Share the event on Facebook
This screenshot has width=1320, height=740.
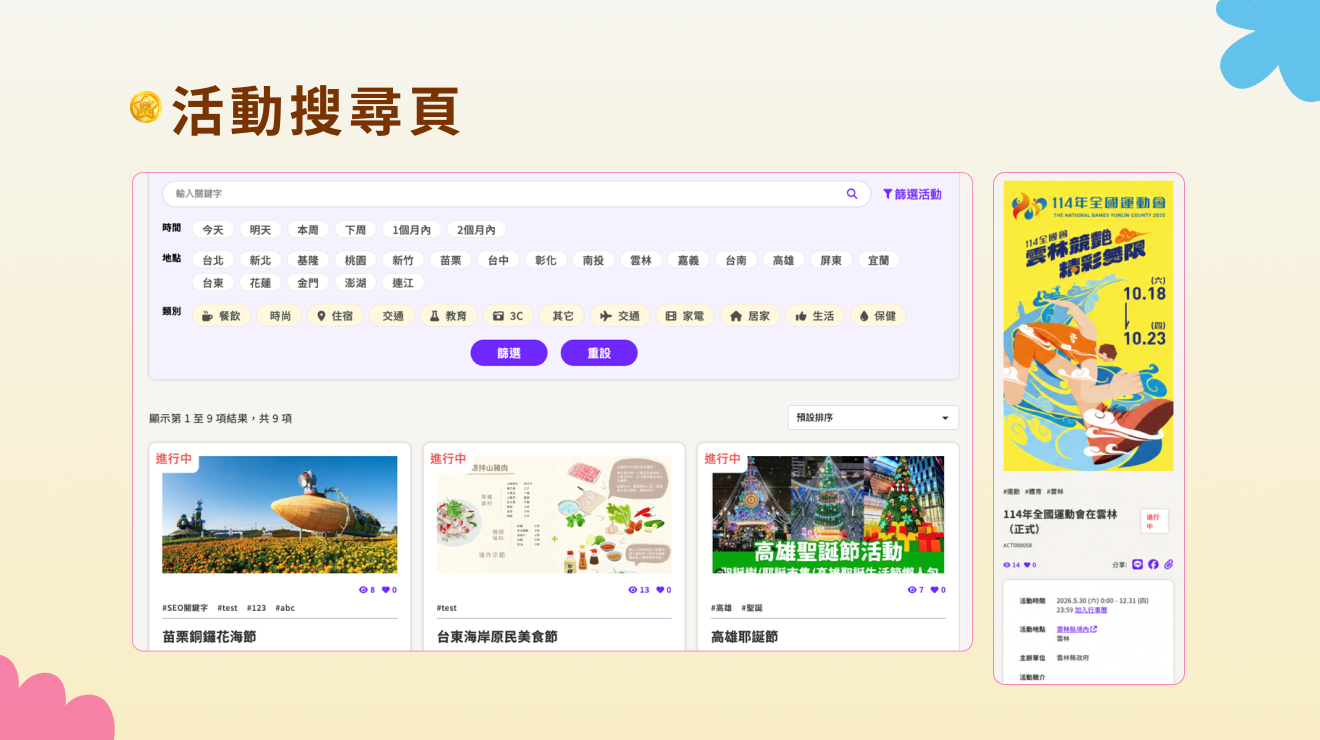point(1153,564)
